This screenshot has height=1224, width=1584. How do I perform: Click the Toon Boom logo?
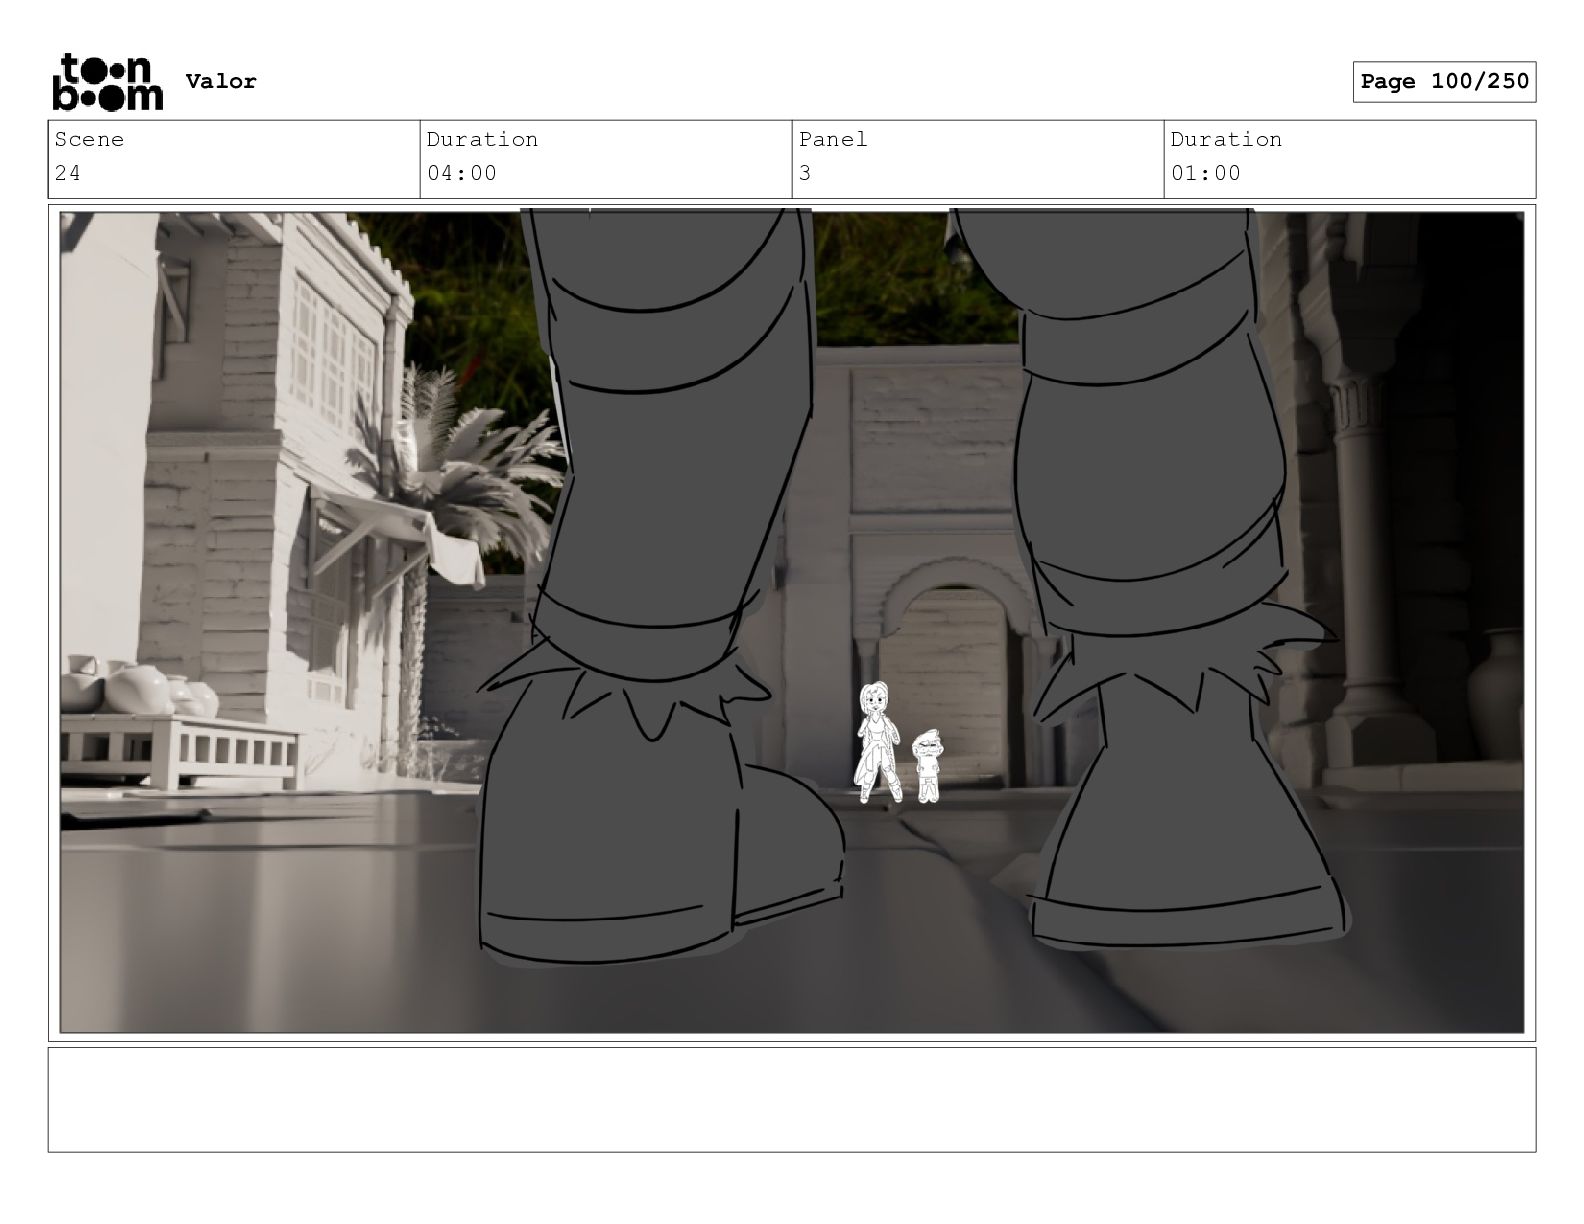tap(107, 81)
